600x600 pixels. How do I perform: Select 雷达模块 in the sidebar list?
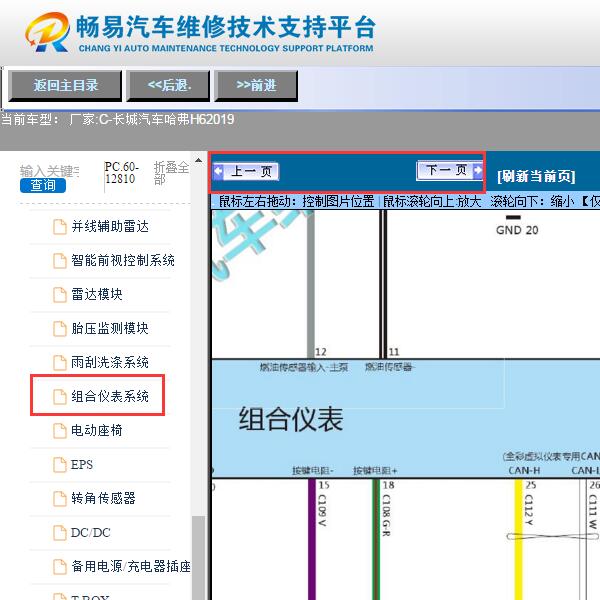[97, 295]
